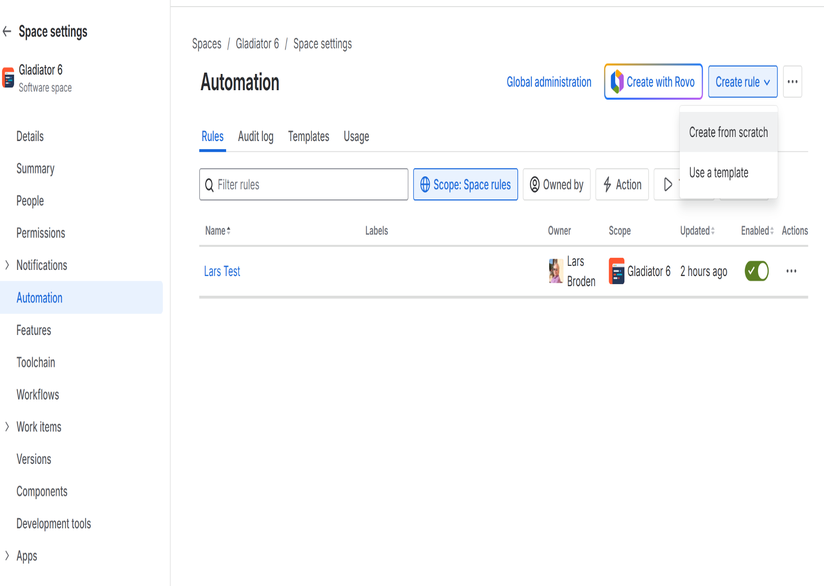This screenshot has width=824, height=586.
Task: Disable the Lars Test rule toggle
Action: point(757,271)
